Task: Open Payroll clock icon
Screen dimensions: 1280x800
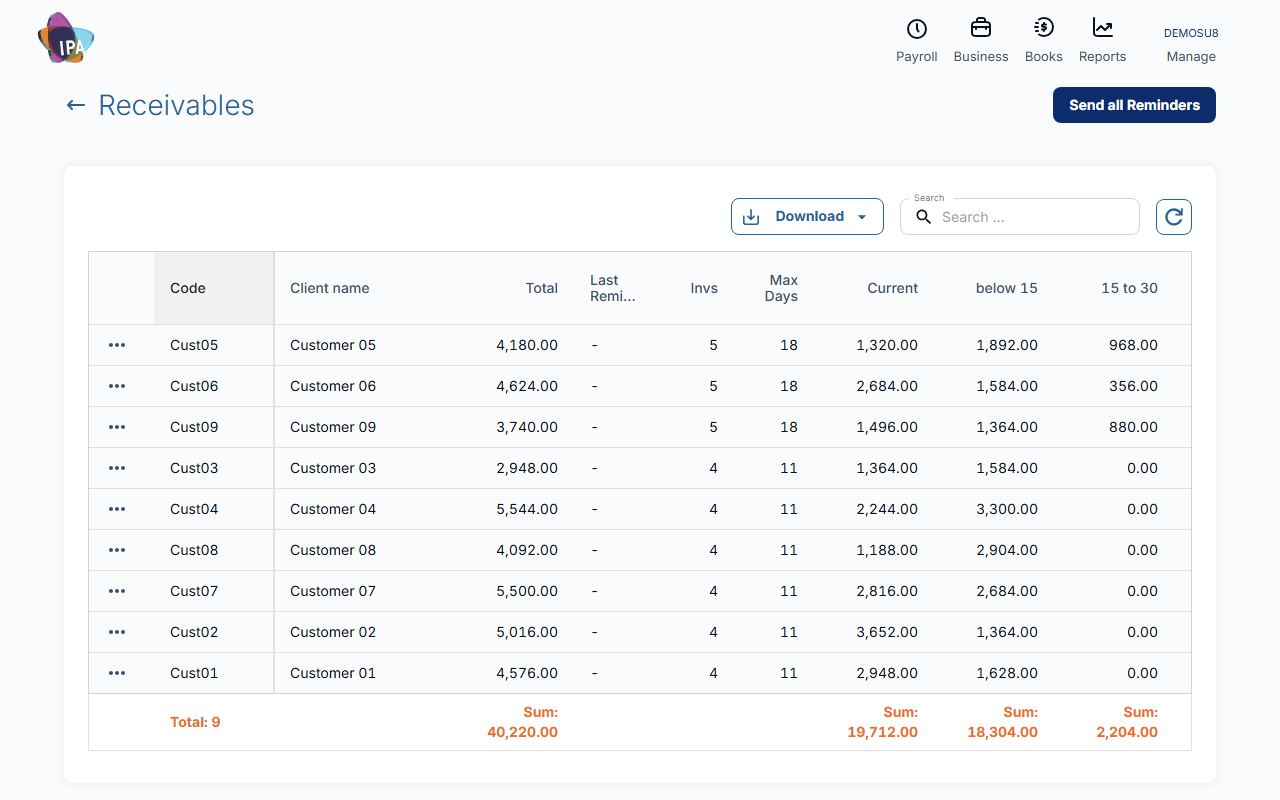Action: click(x=916, y=29)
